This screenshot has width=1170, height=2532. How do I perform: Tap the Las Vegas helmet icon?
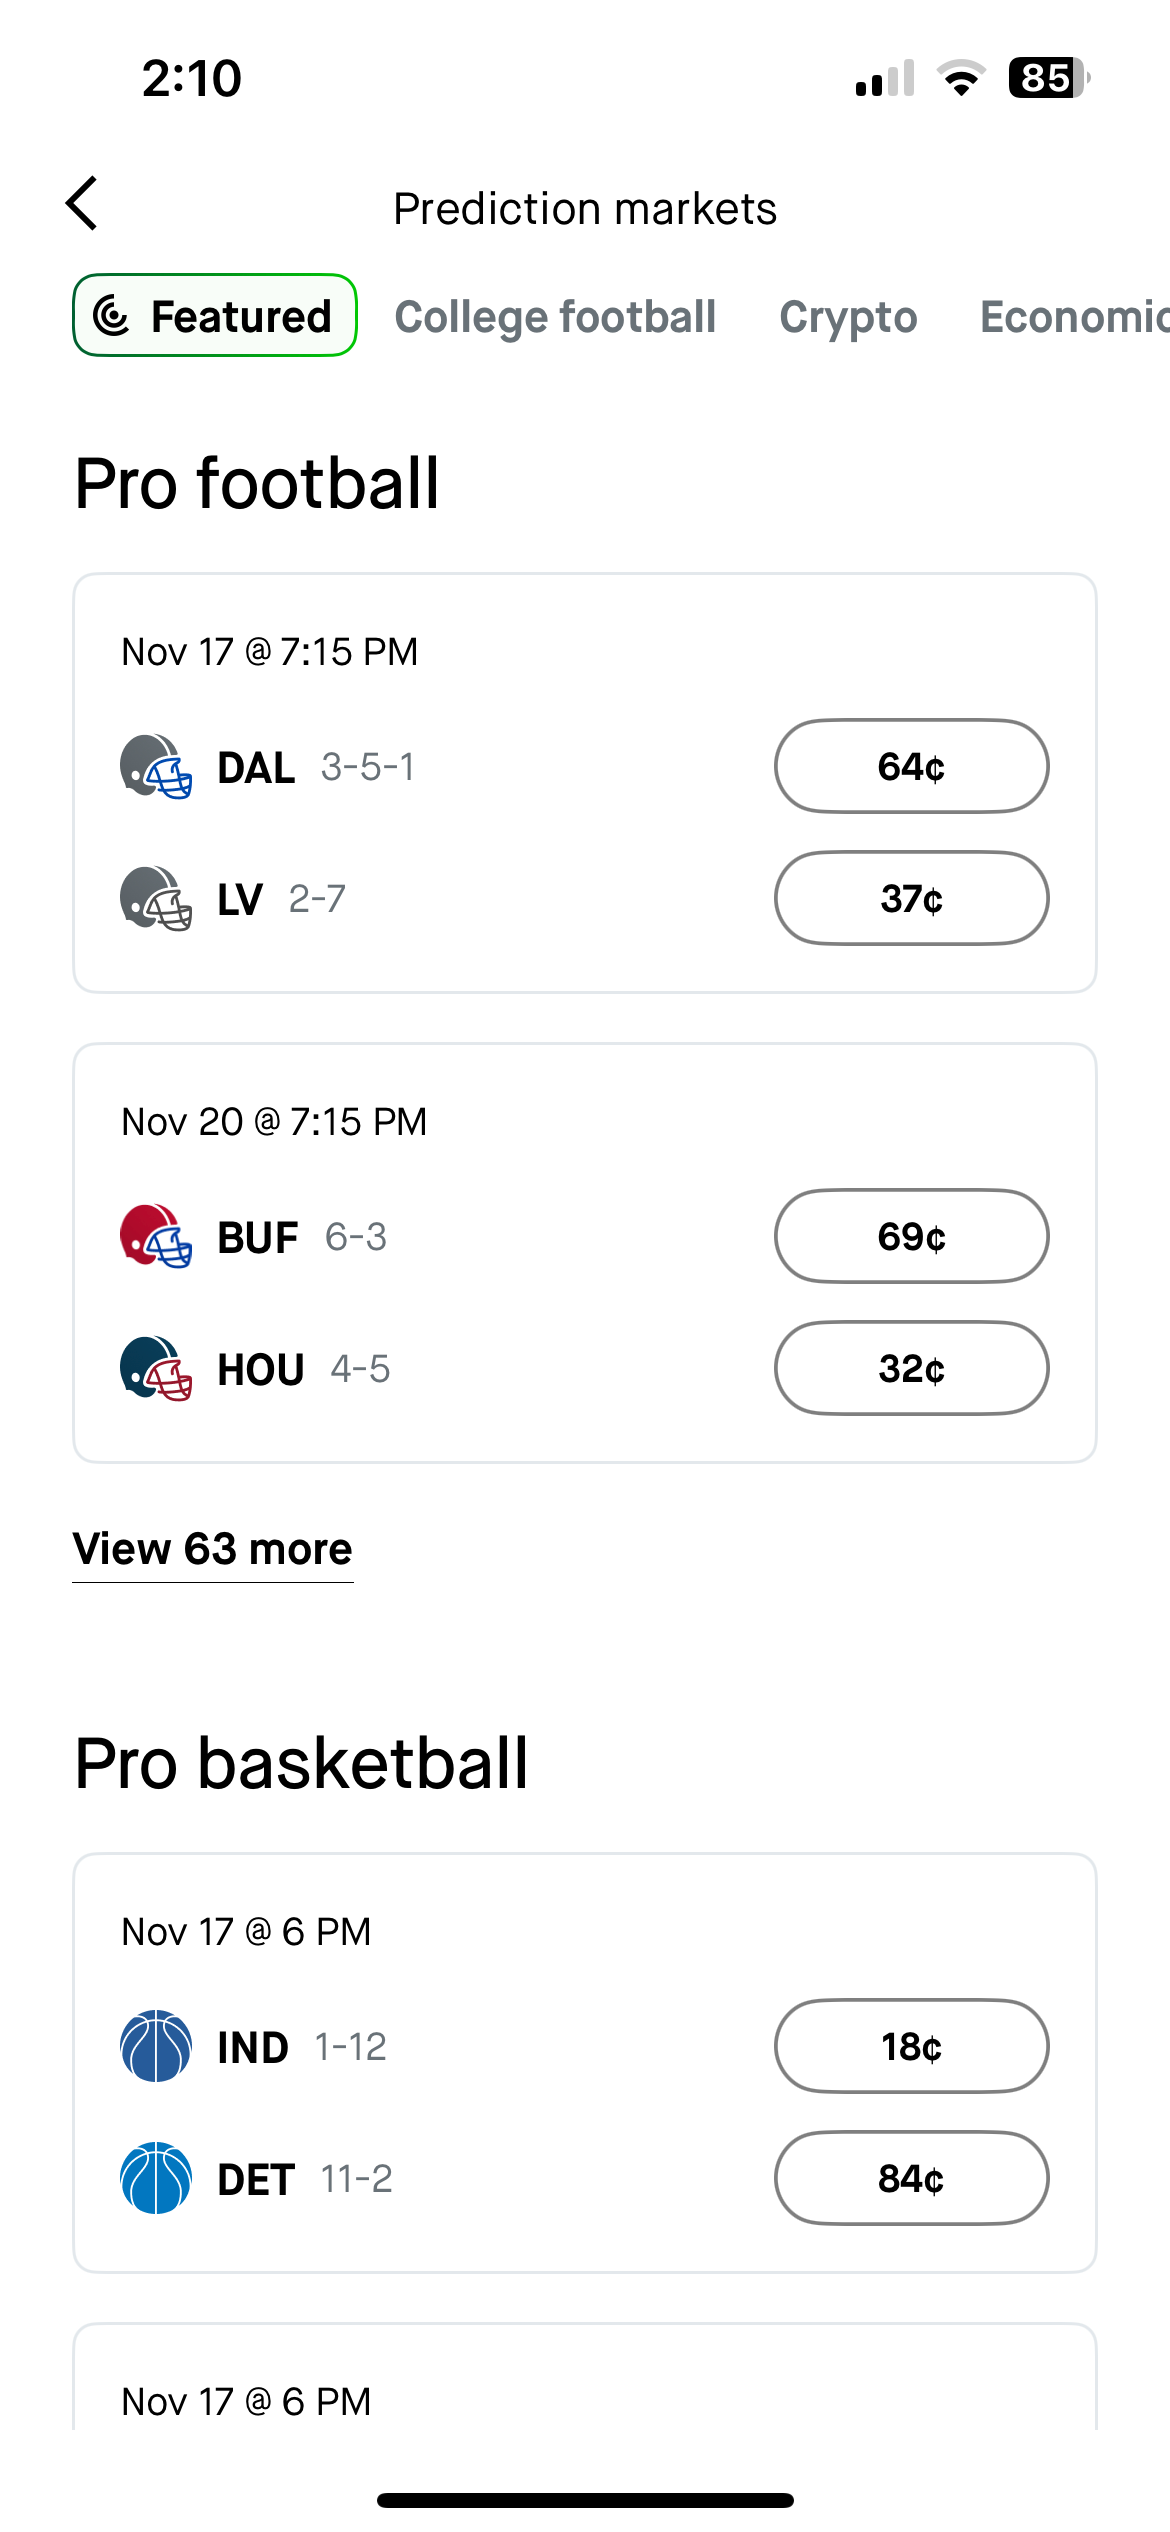click(x=156, y=899)
